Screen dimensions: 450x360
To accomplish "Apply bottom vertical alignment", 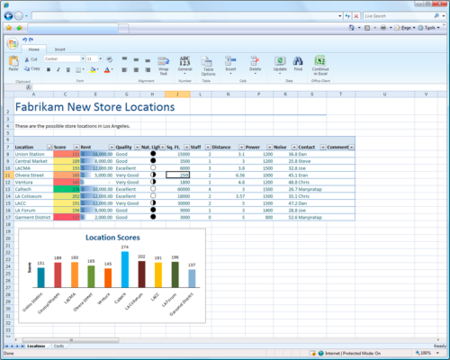I will (148, 60).
